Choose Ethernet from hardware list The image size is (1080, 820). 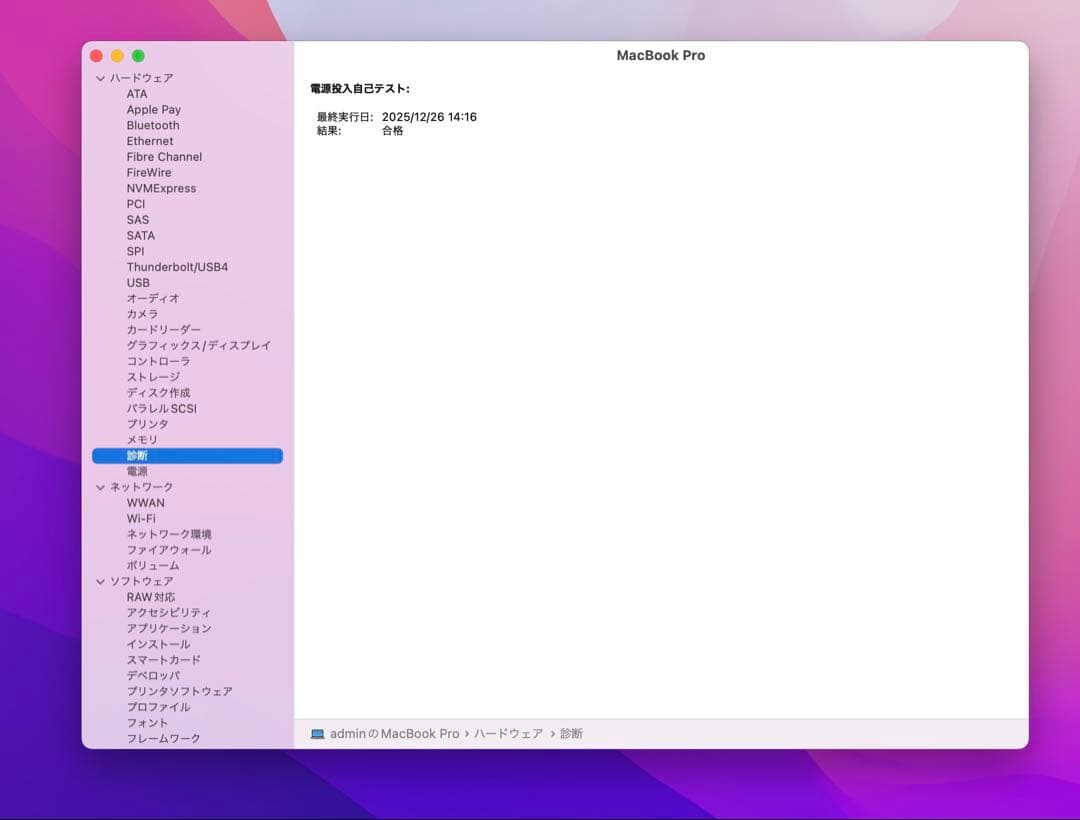coord(149,141)
